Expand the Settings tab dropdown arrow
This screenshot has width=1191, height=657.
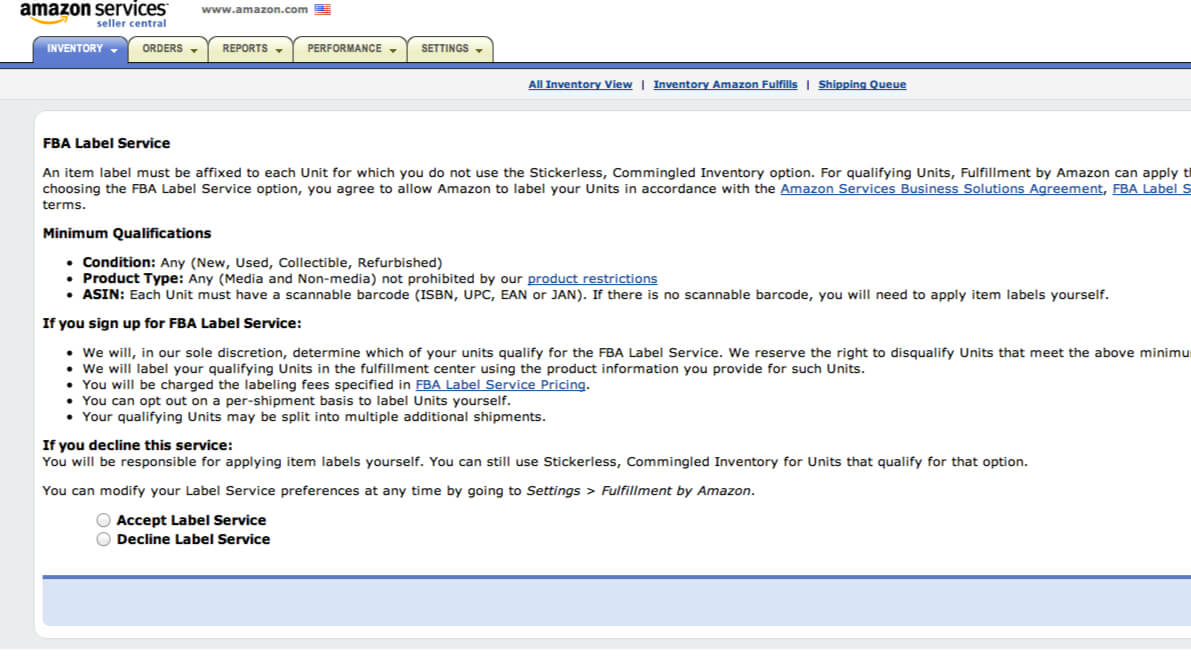tap(480, 50)
